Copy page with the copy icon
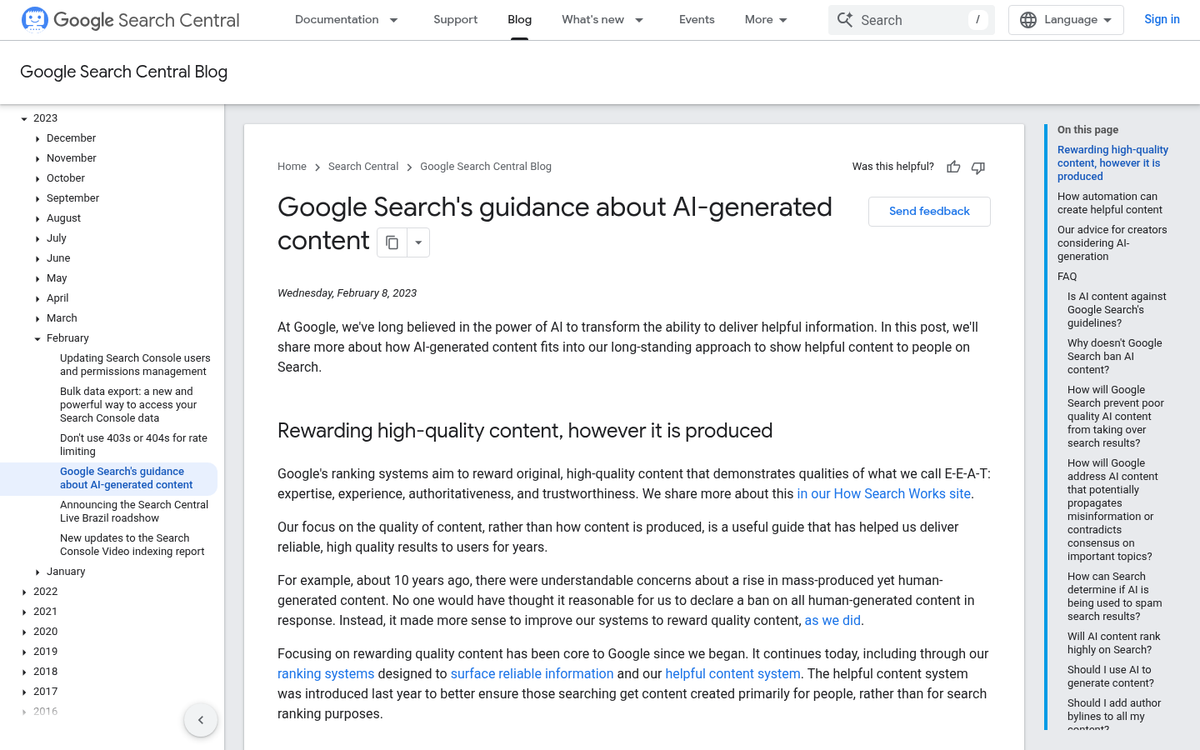The width and height of the screenshot is (1200, 750). [392, 242]
